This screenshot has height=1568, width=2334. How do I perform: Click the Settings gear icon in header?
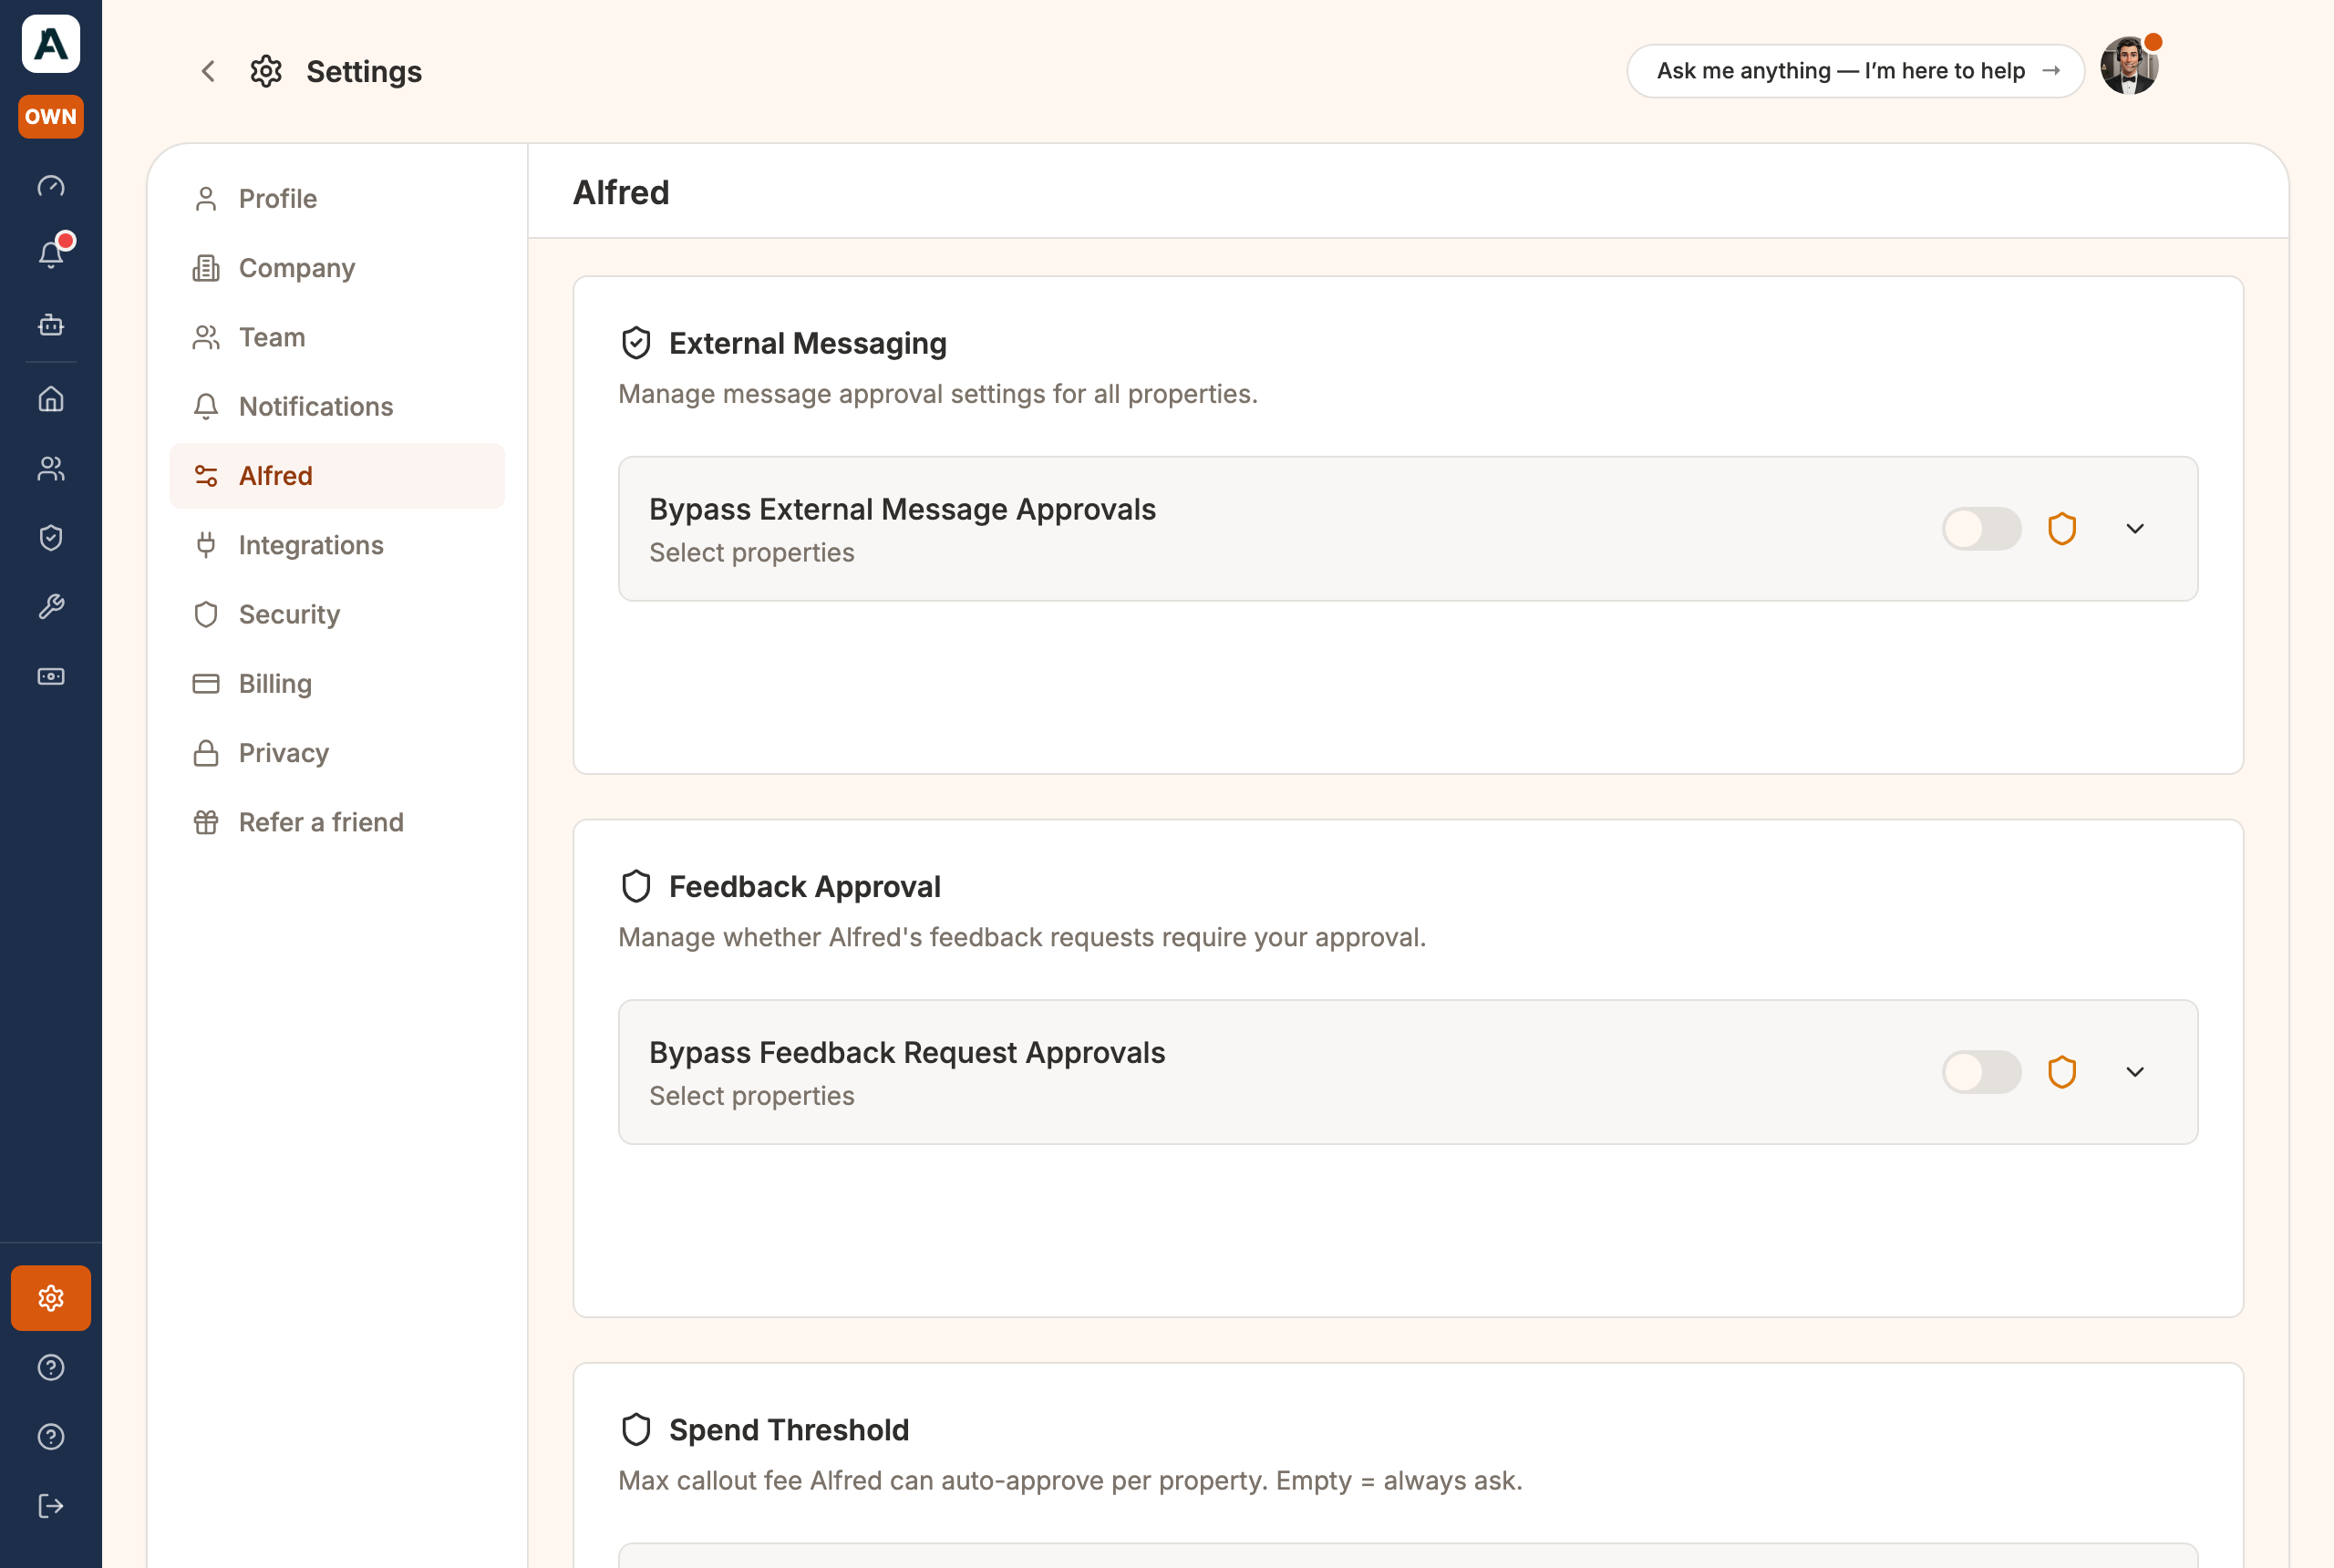266,71
